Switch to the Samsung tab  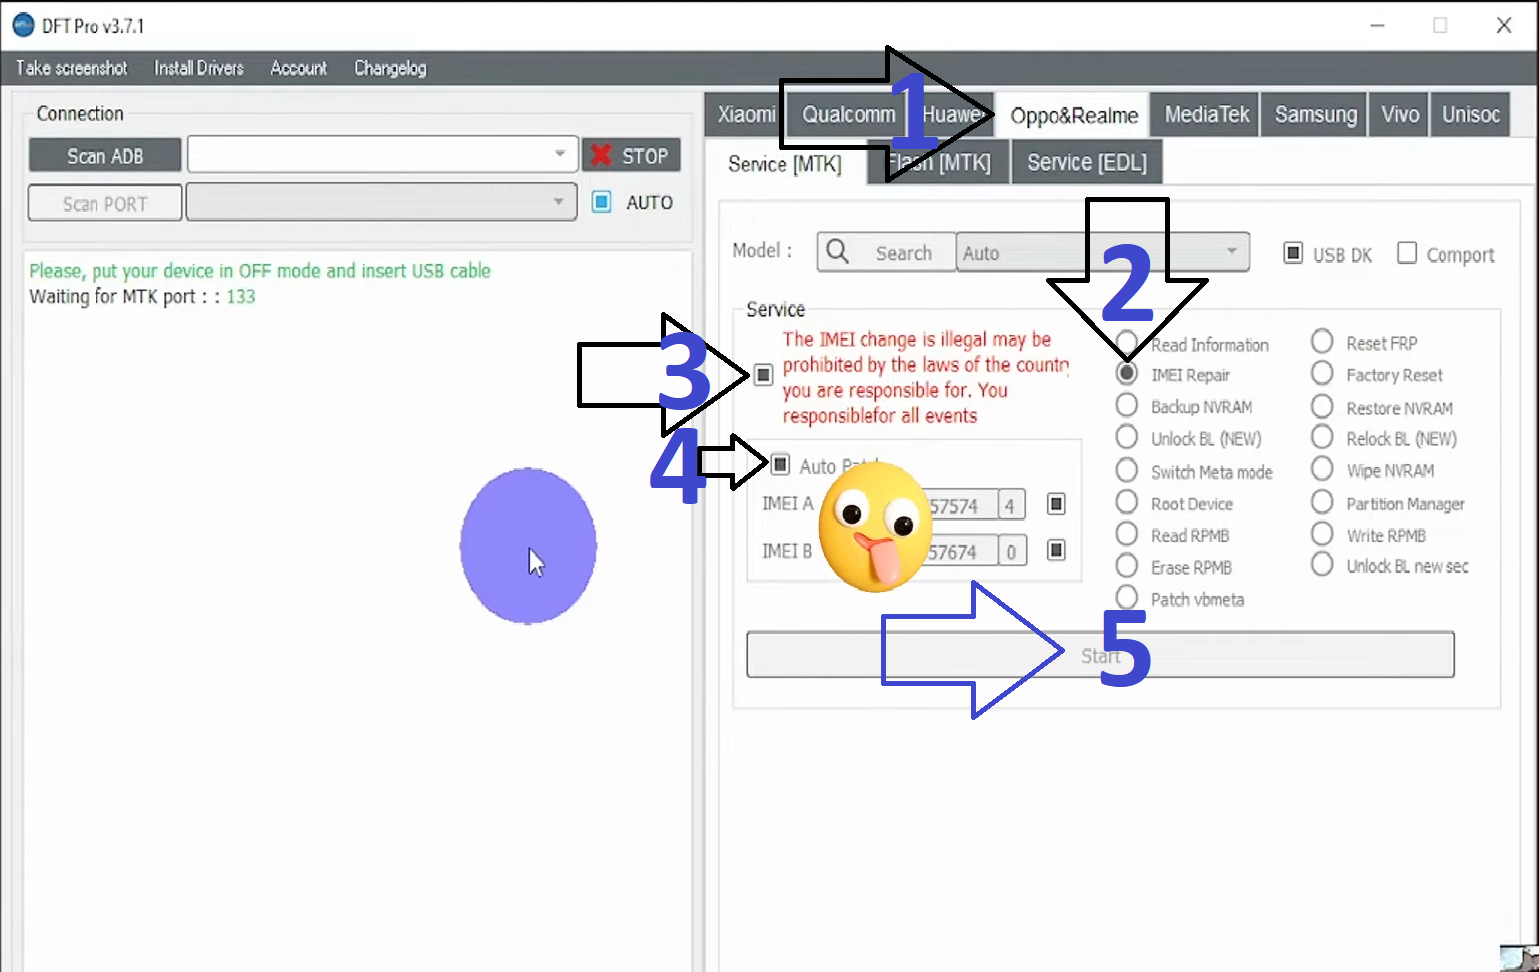click(x=1315, y=114)
